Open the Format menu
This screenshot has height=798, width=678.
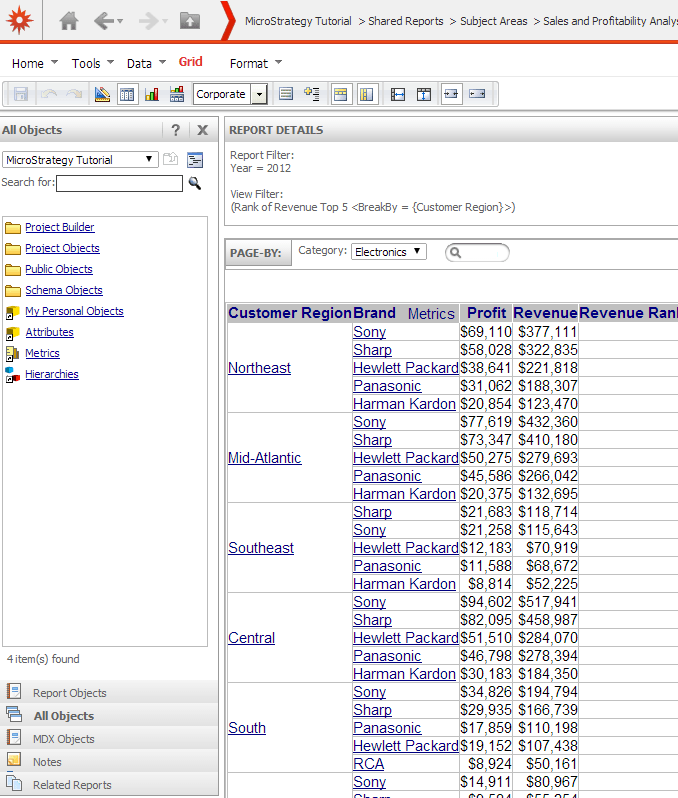248,63
